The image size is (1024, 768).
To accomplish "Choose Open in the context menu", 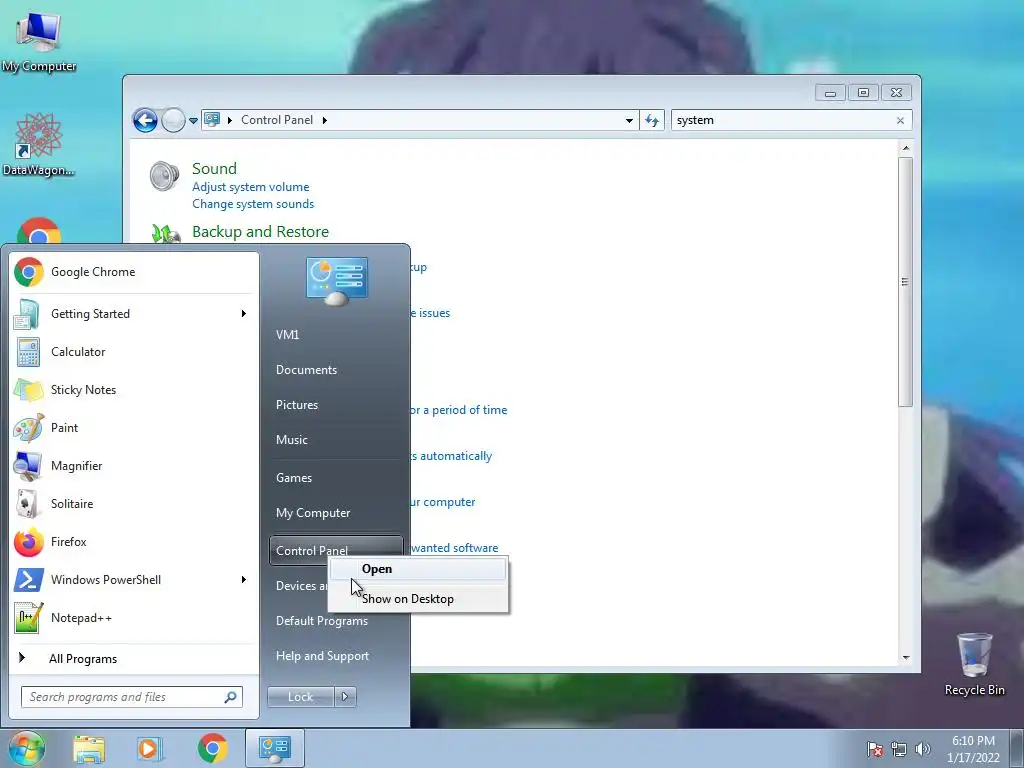I will tap(418, 569).
